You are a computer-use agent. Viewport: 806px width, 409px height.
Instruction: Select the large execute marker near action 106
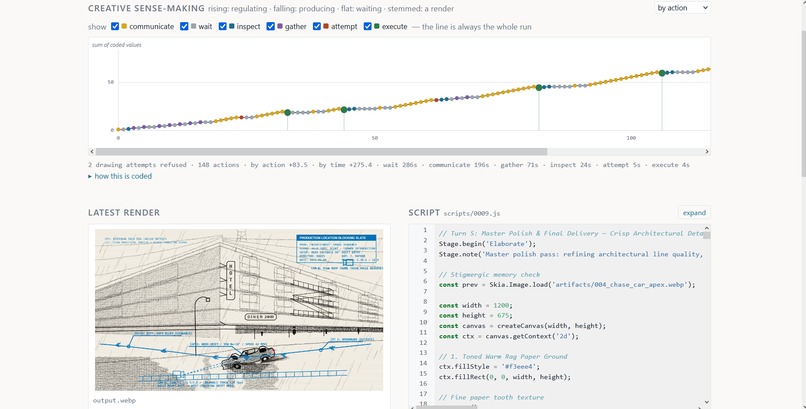(x=662, y=73)
